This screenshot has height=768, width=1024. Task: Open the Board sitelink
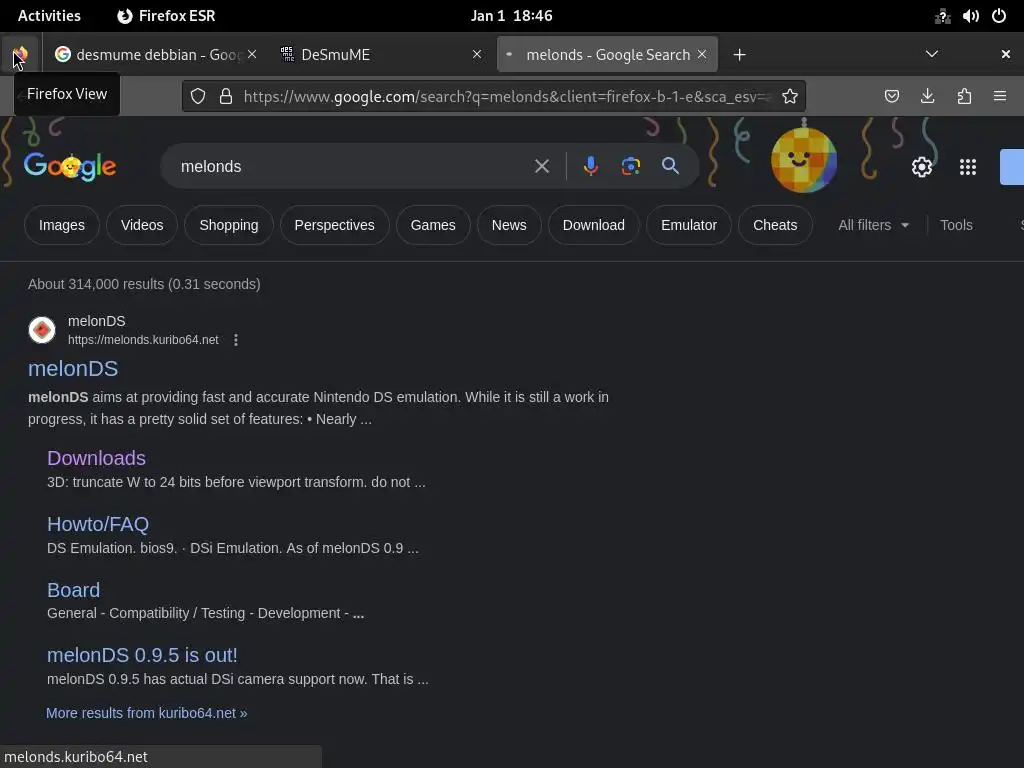tap(73, 590)
